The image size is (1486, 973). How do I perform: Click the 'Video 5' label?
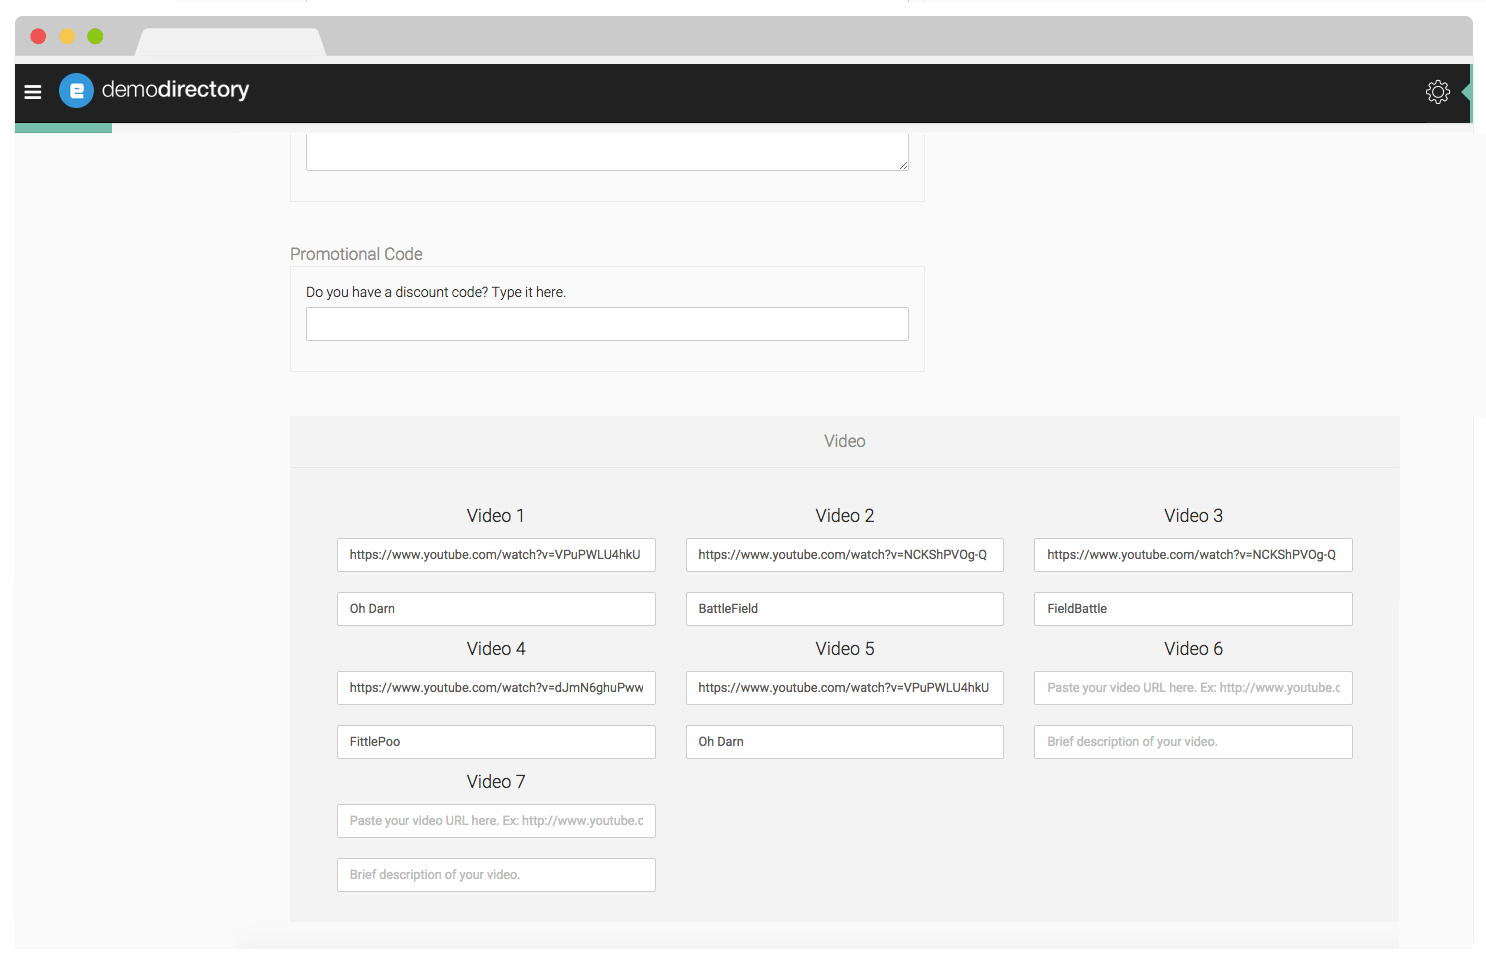click(845, 649)
